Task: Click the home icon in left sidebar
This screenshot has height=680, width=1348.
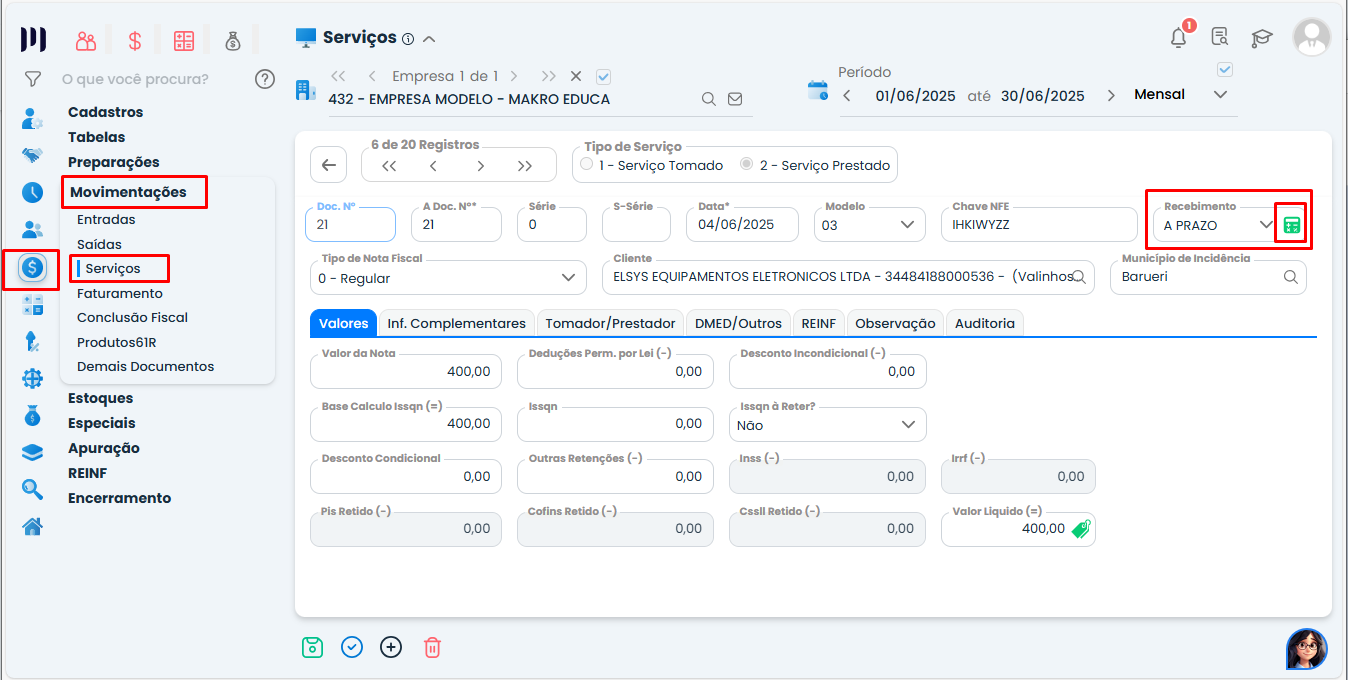Action: tap(32, 526)
